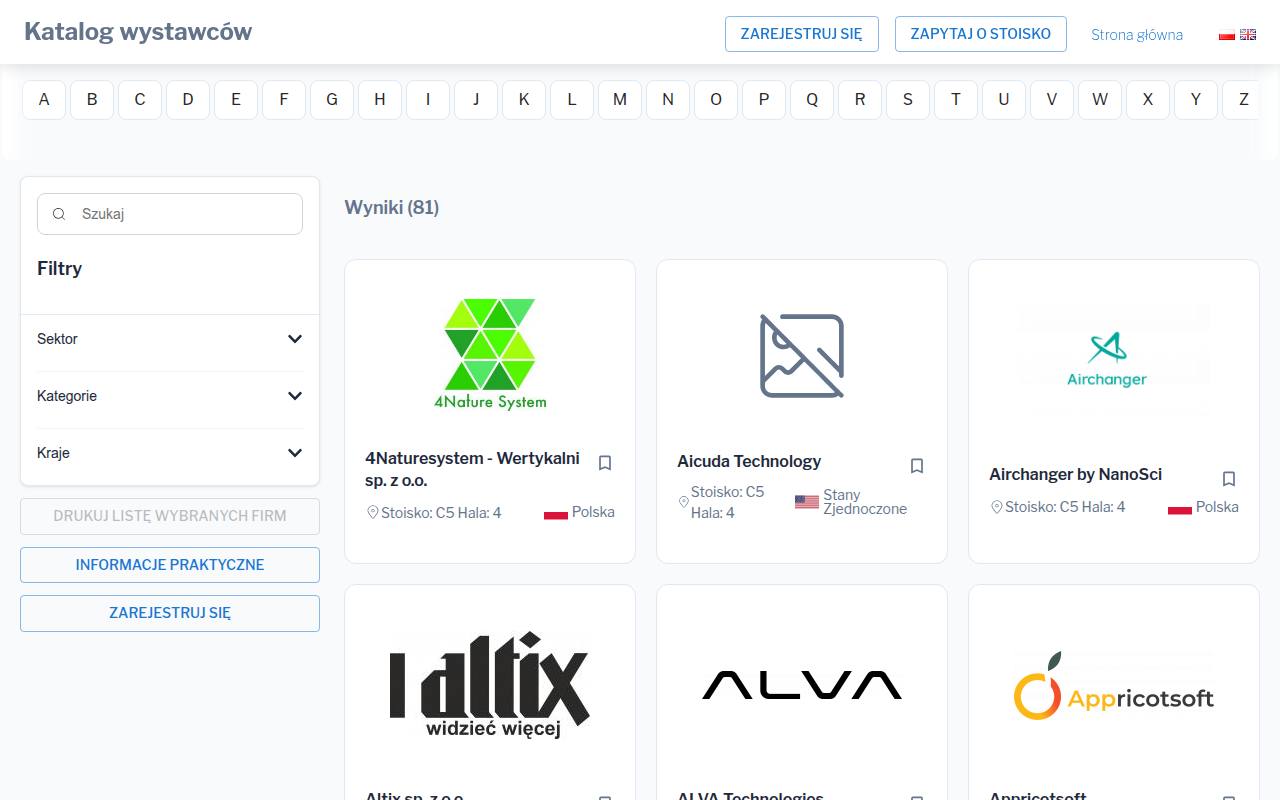Screen dimensions: 1280x800
Task: Filter exhibitors by letter H
Action: [x=380, y=100]
